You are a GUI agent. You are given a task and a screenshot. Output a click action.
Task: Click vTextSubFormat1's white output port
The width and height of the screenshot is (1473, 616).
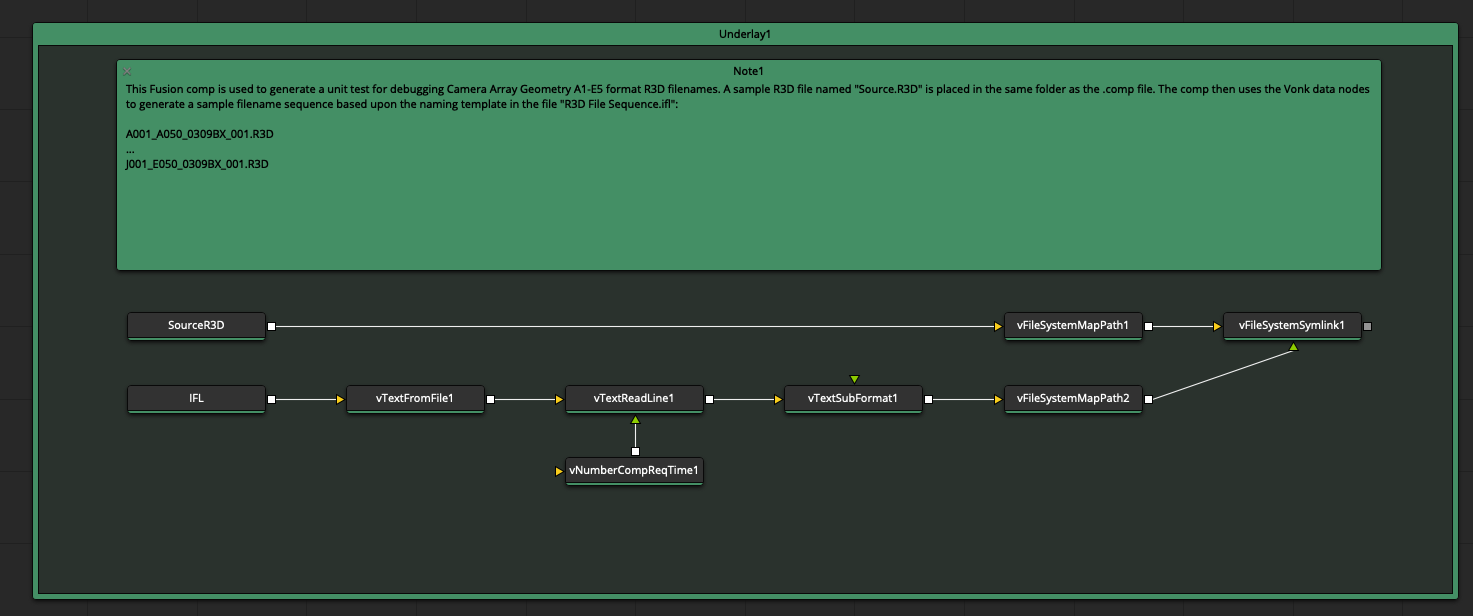click(x=928, y=399)
